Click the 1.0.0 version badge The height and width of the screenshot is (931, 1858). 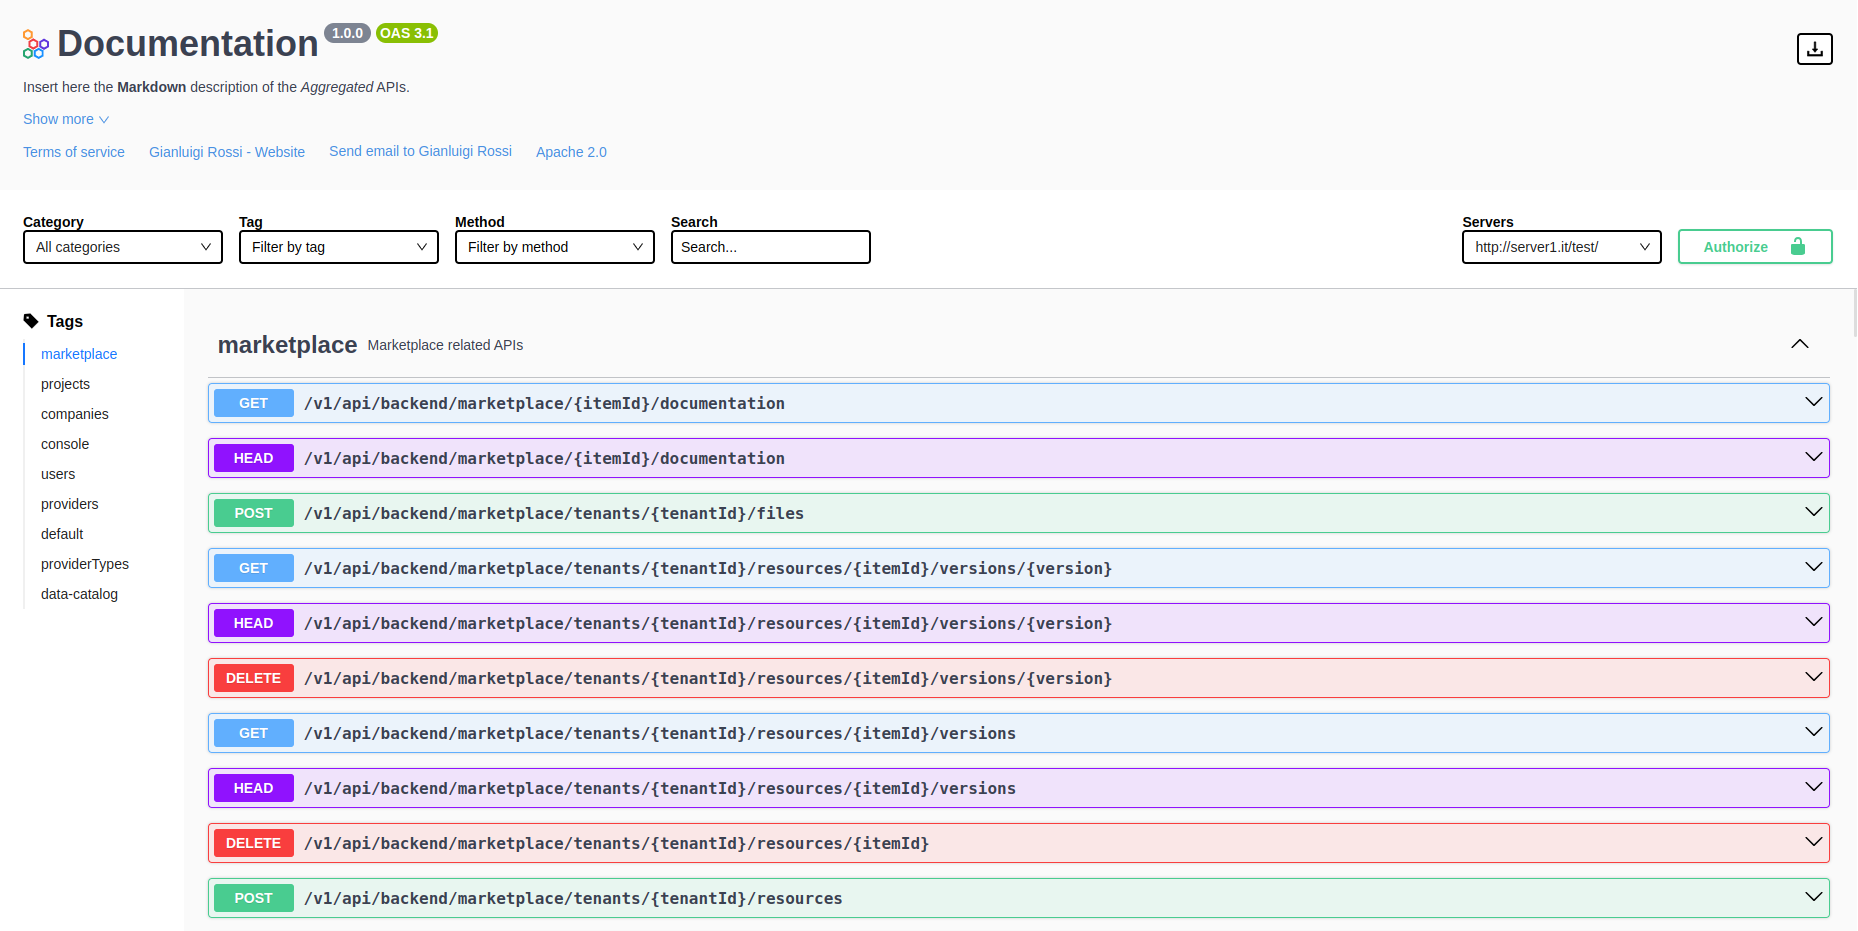click(x=347, y=33)
